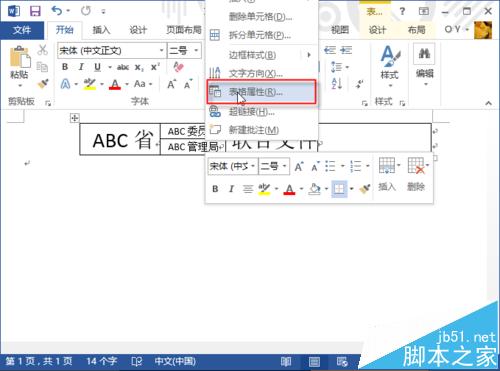
Task: Expand the Styles (样式) dropdown
Action: point(389,67)
